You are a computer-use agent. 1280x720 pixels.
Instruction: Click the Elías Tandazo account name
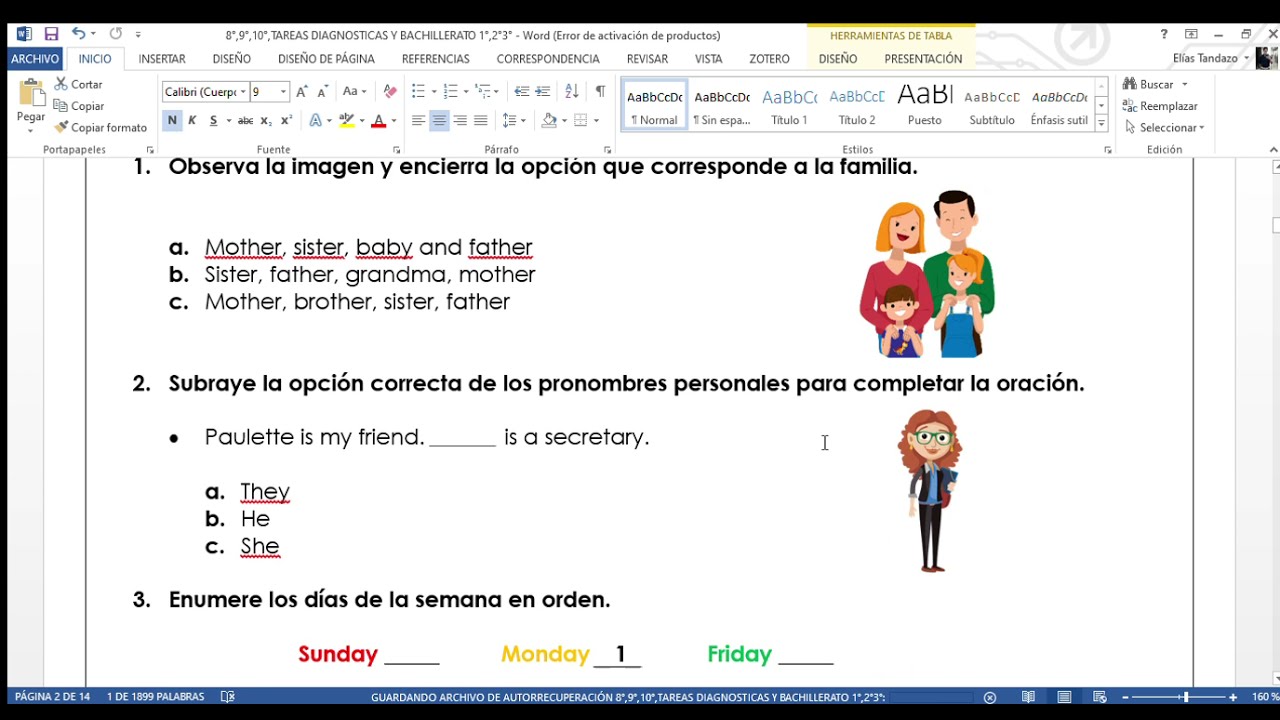pos(1205,59)
